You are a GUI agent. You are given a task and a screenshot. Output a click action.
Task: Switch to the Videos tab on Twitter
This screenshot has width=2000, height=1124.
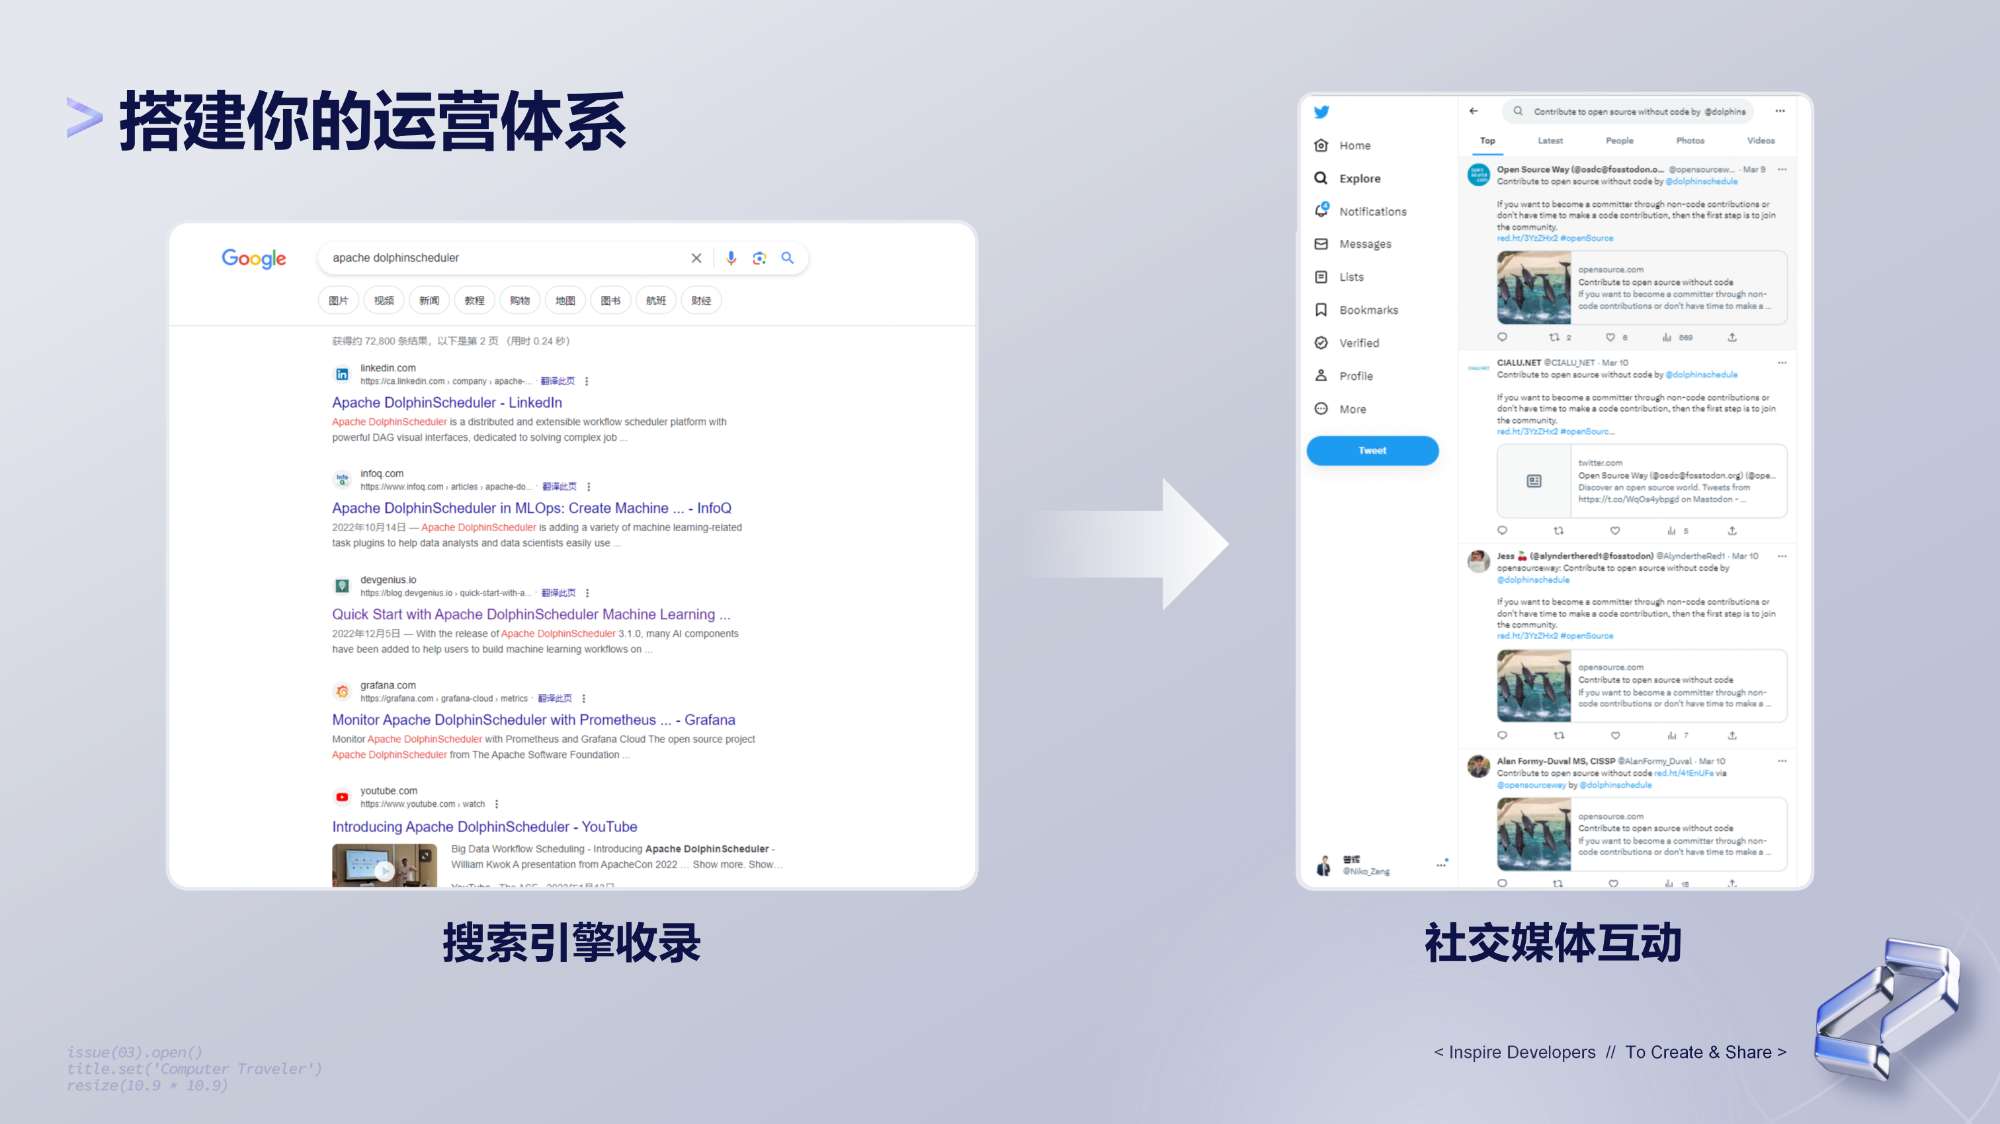[1761, 141]
